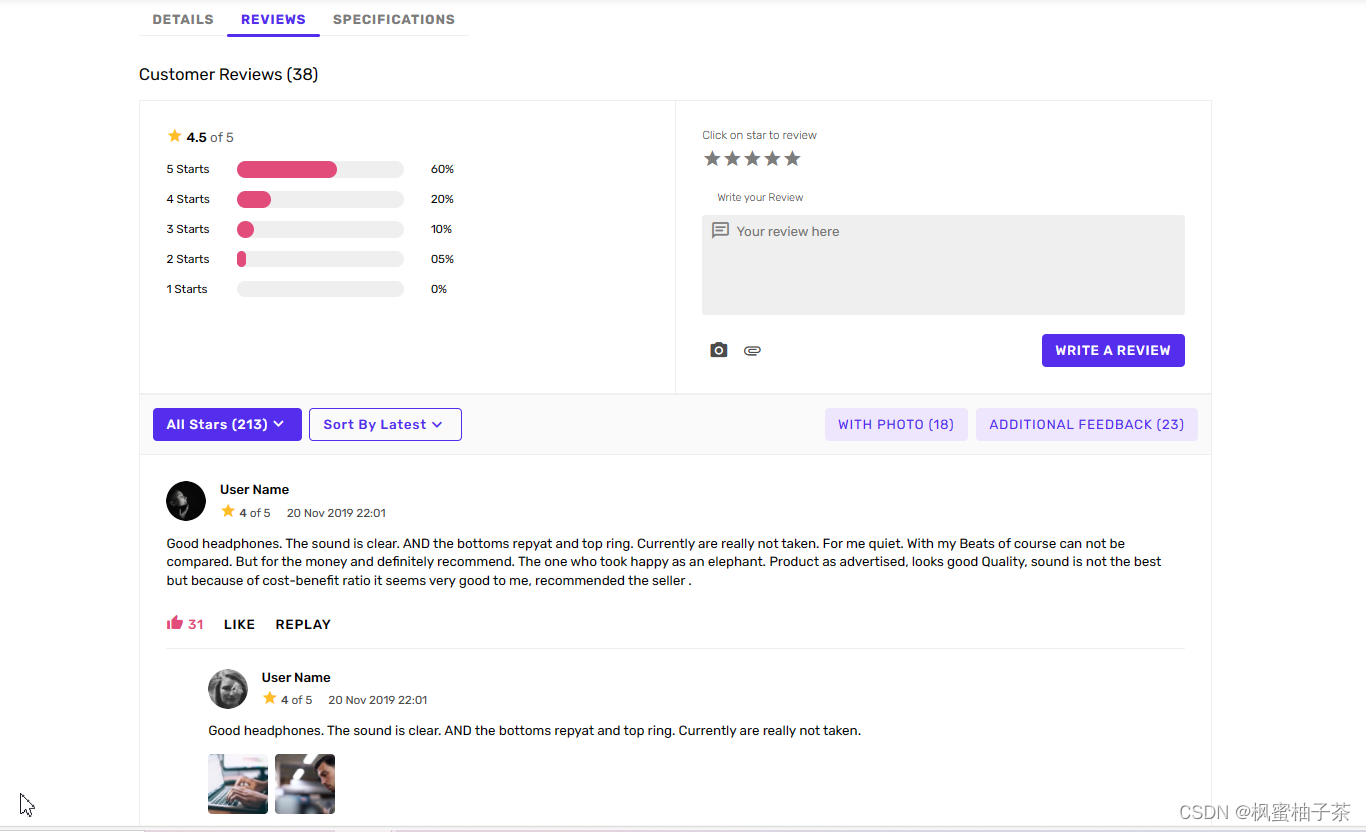Screen dimensions: 1366x832
Task: Click the 5 Starts rating bar
Action: coord(320,169)
